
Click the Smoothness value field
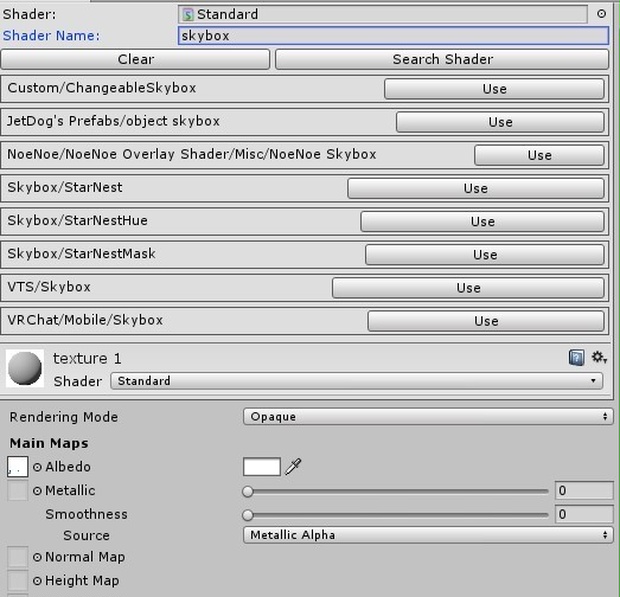click(584, 514)
